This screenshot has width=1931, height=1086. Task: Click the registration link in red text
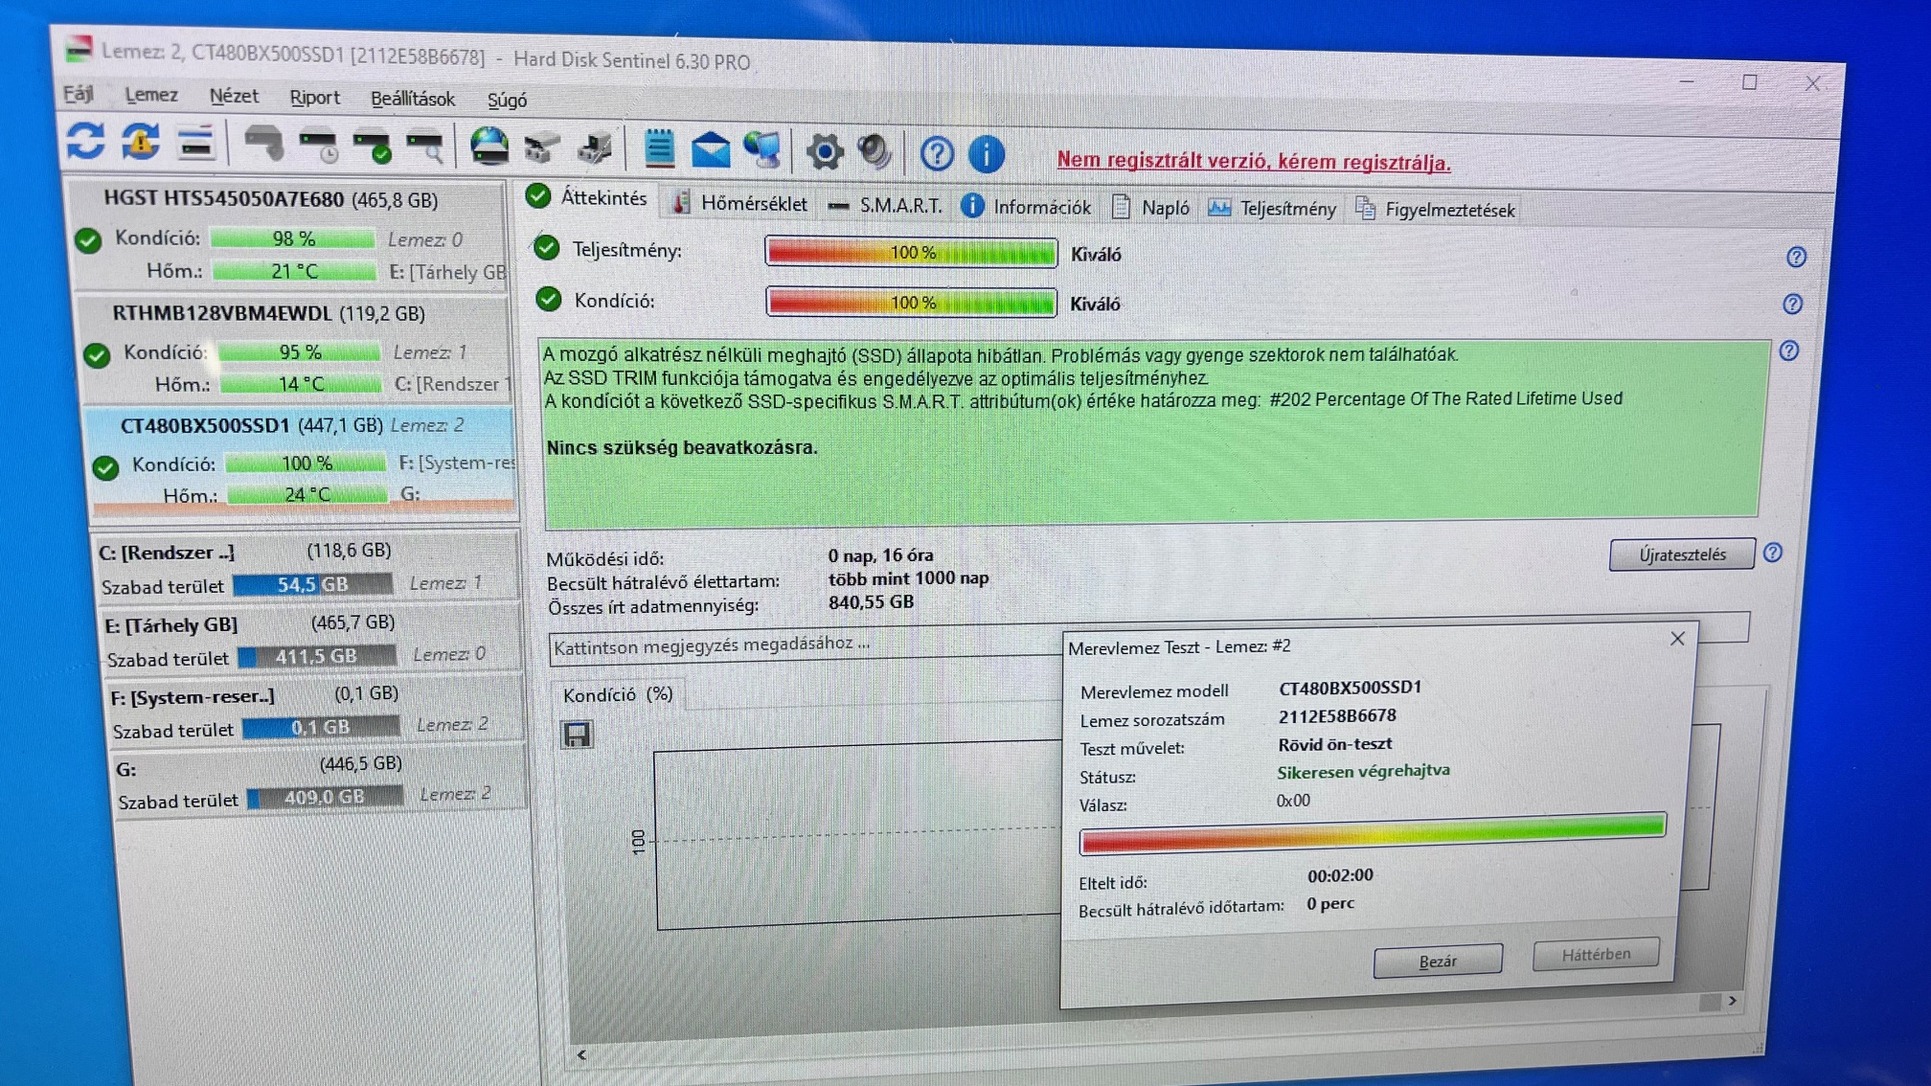tap(1253, 161)
